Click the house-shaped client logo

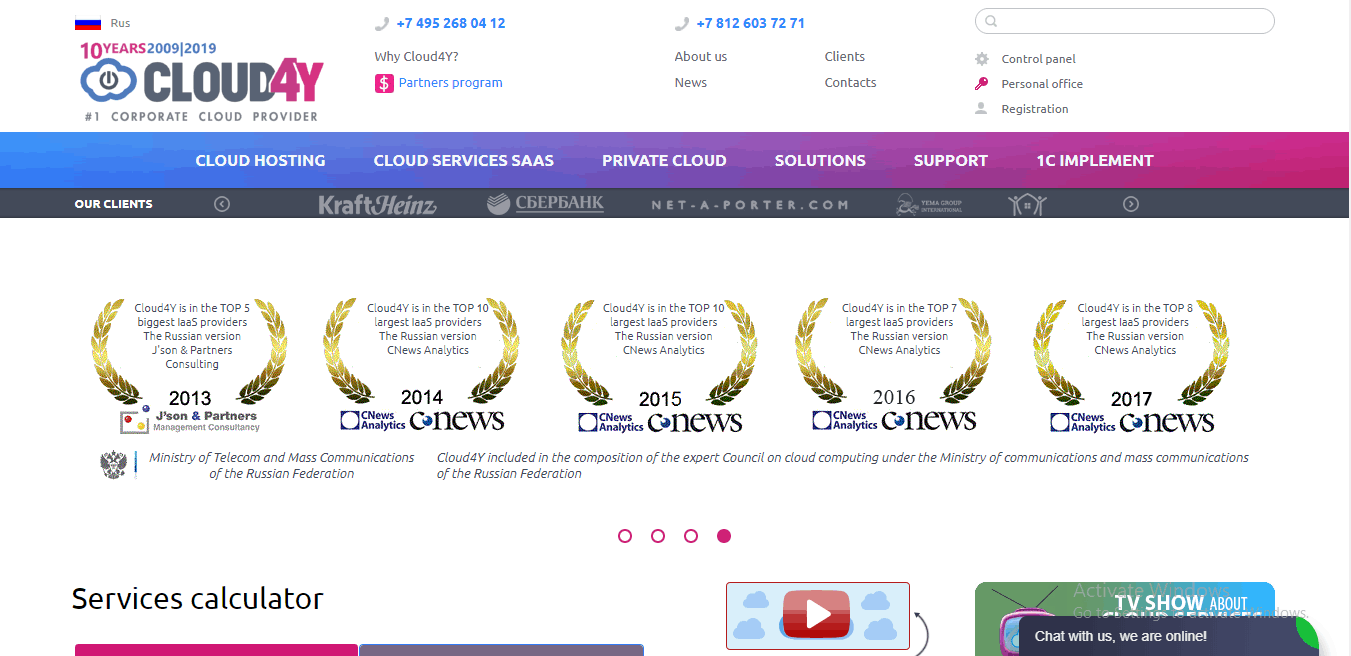click(x=1027, y=205)
